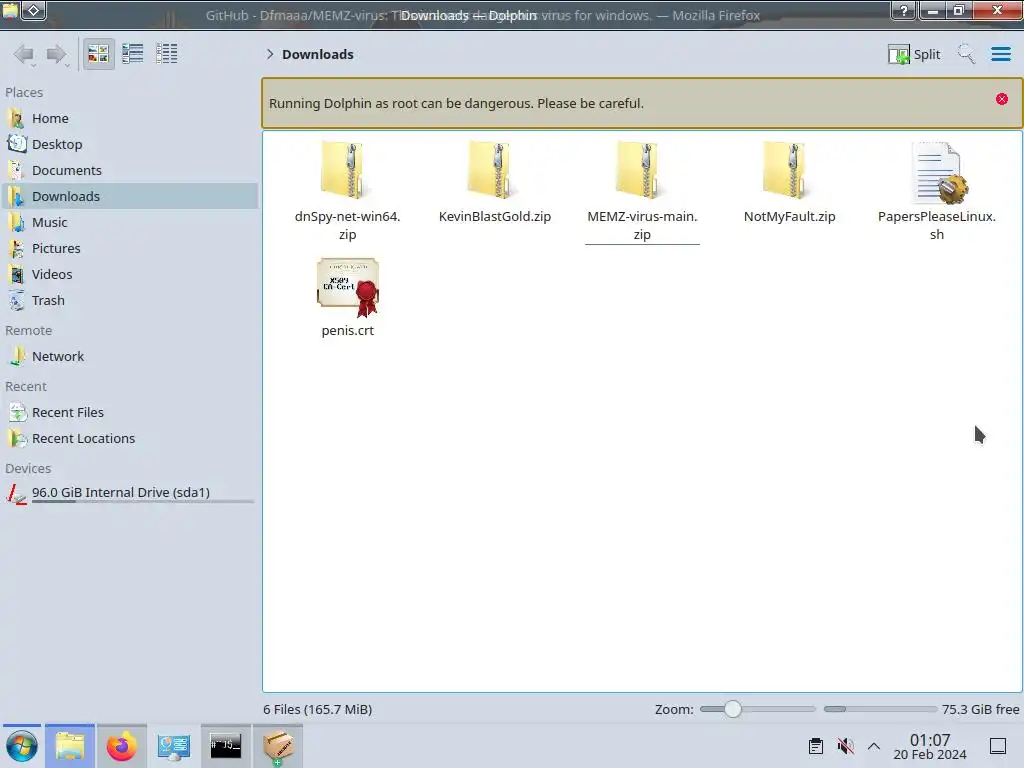This screenshot has height=768, width=1024.
Task: Click the Downloads breadcrumb in location bar
Action: coord(317,54)
